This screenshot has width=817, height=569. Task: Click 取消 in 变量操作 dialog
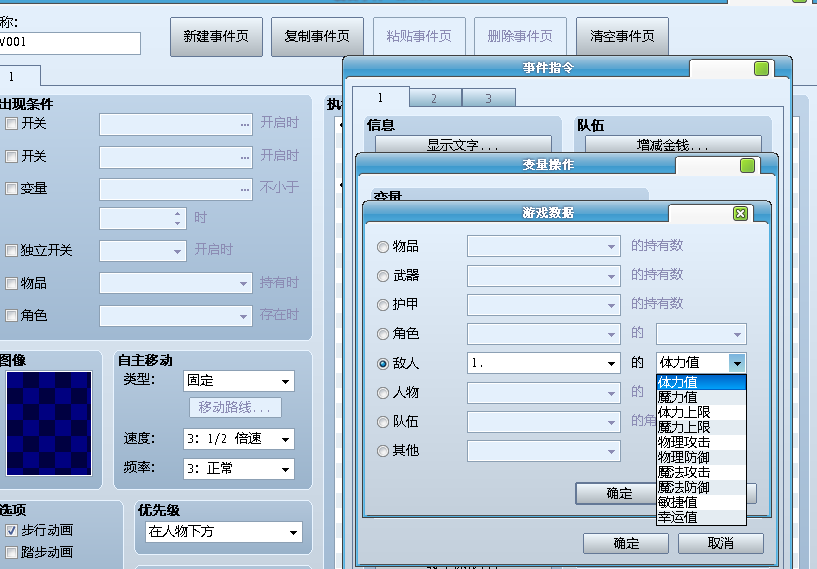pos(721,543)
